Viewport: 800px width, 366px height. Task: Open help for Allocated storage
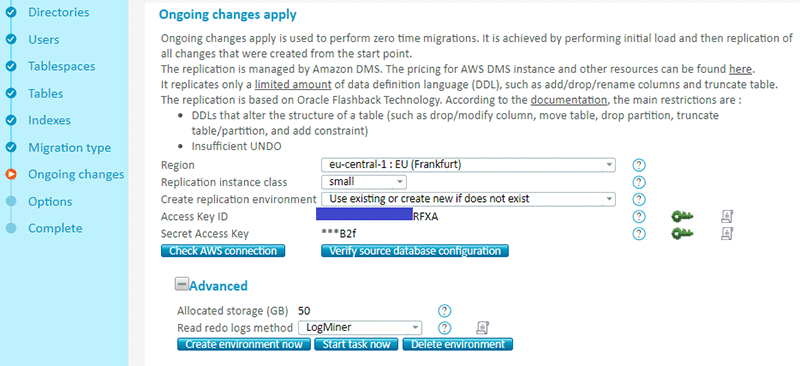coord(445,311)
